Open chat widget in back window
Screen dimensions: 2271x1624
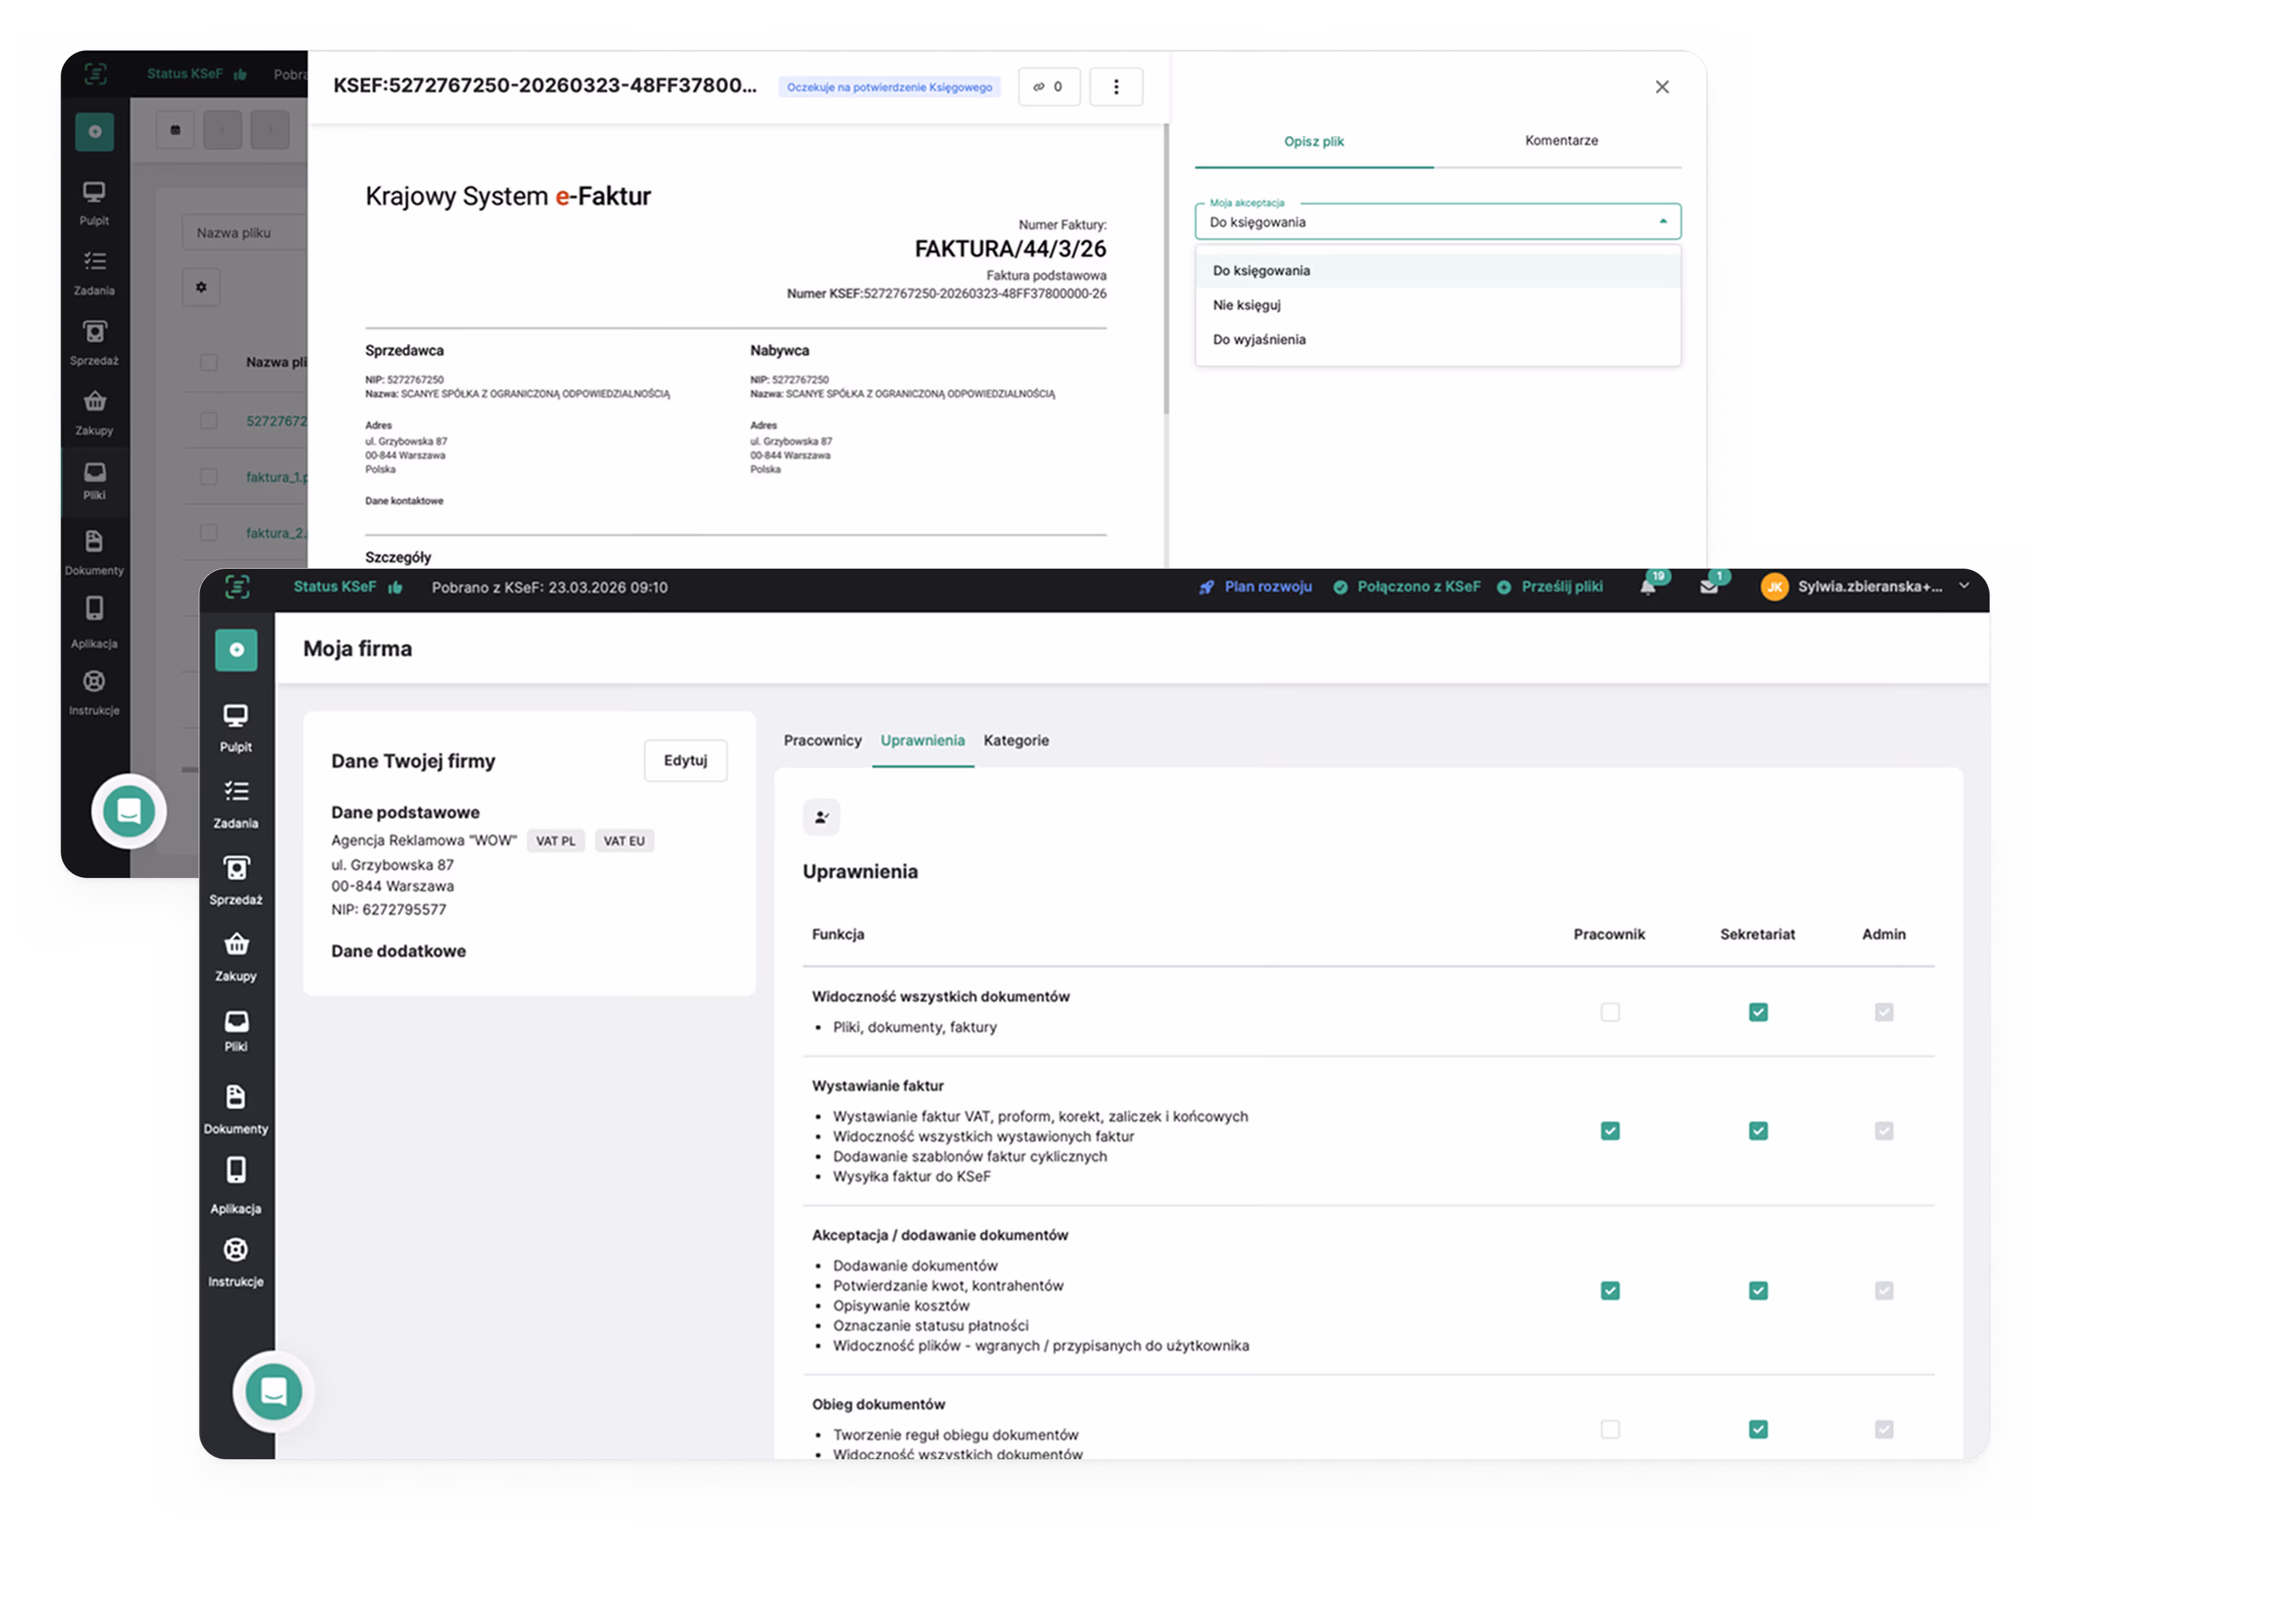tap(129, 811)
